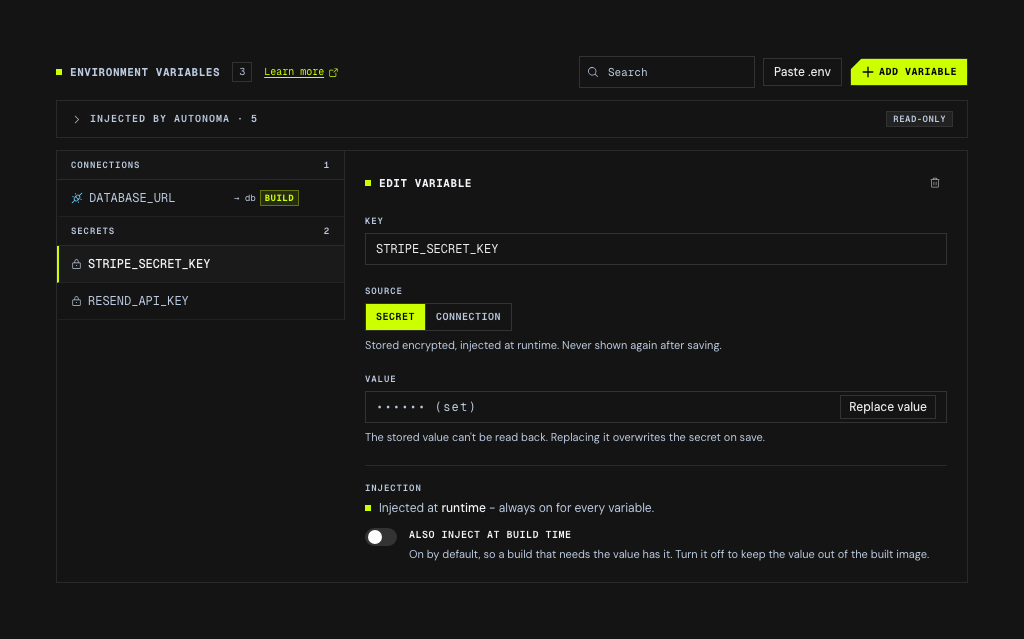Click the READ-ONLY badge
This screenshot has width=1024, height=639.
[919, 119]
